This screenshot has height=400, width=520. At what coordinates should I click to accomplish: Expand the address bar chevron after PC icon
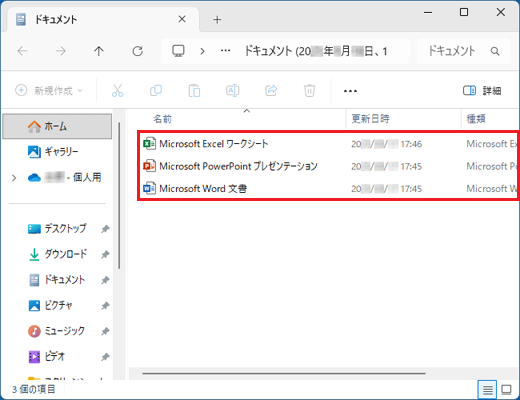[202, 51]
